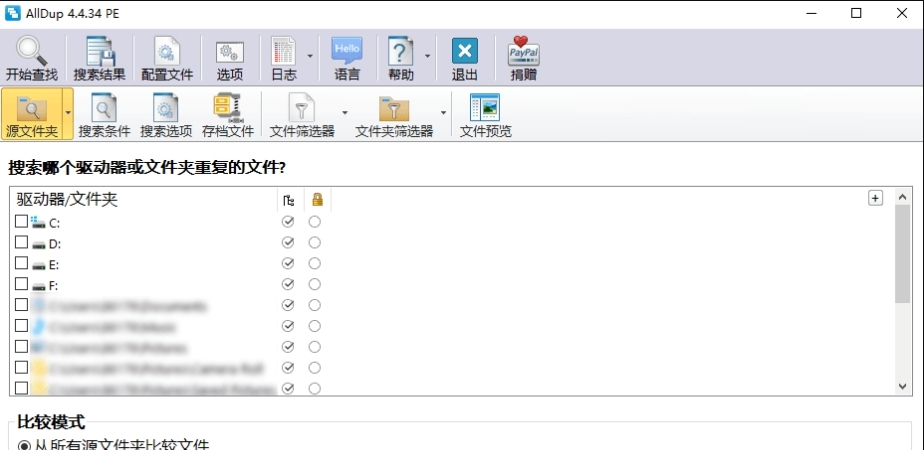Open 选项 options
The width and height of the screenshot is (924, 450).
point(230,59)
